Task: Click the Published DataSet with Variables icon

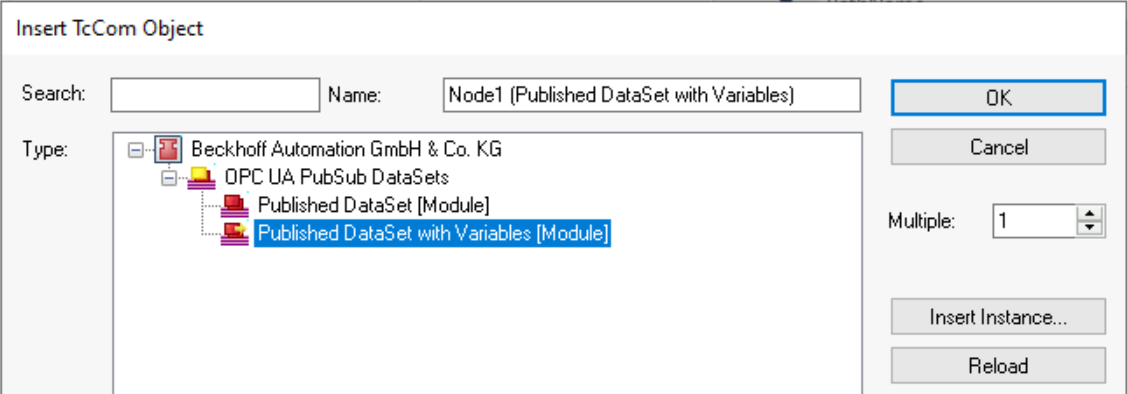Action: [x=235, y=233]
